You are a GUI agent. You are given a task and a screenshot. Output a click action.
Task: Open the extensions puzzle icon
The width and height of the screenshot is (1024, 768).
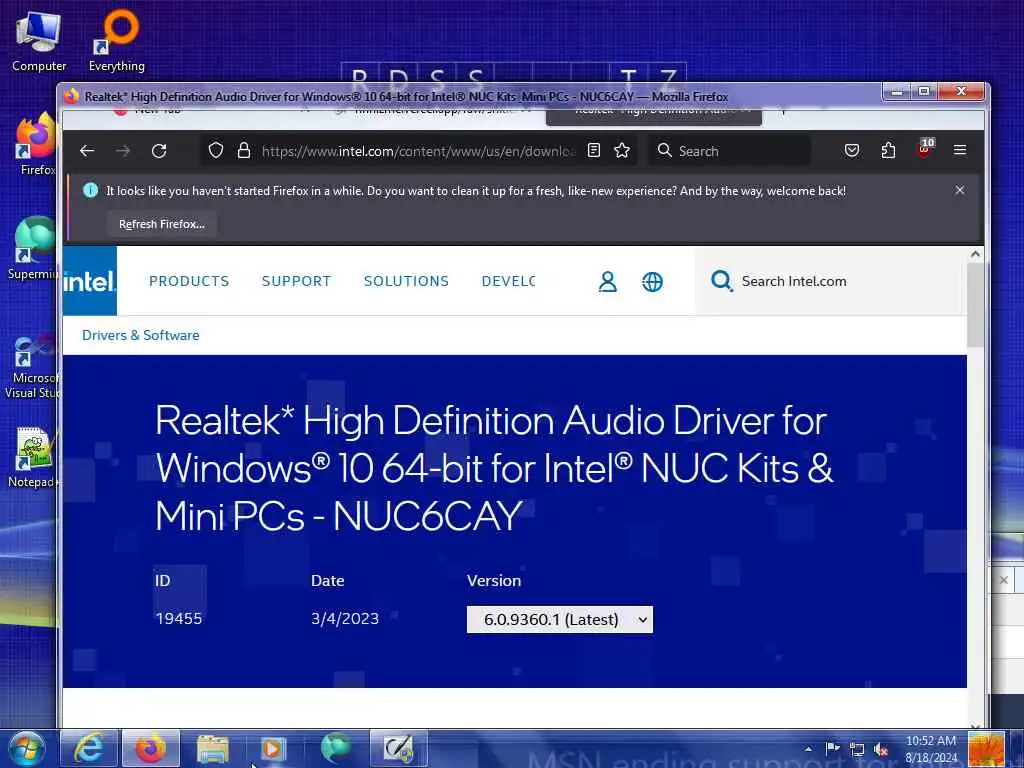click(888, 151)
